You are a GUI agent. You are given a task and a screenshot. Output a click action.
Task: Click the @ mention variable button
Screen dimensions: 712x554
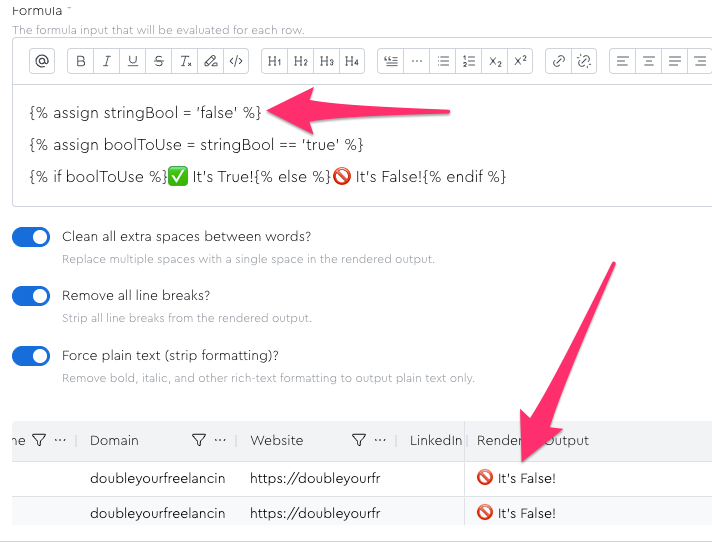coord(42,61)
